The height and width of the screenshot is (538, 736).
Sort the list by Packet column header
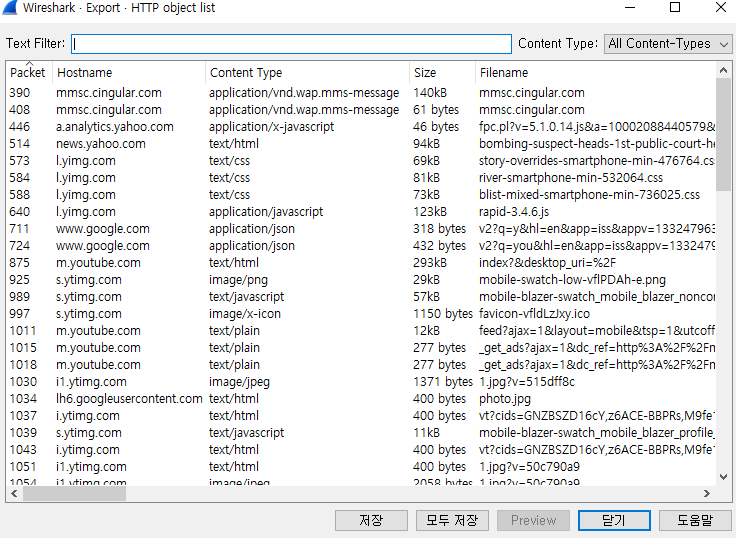[27, 72]
